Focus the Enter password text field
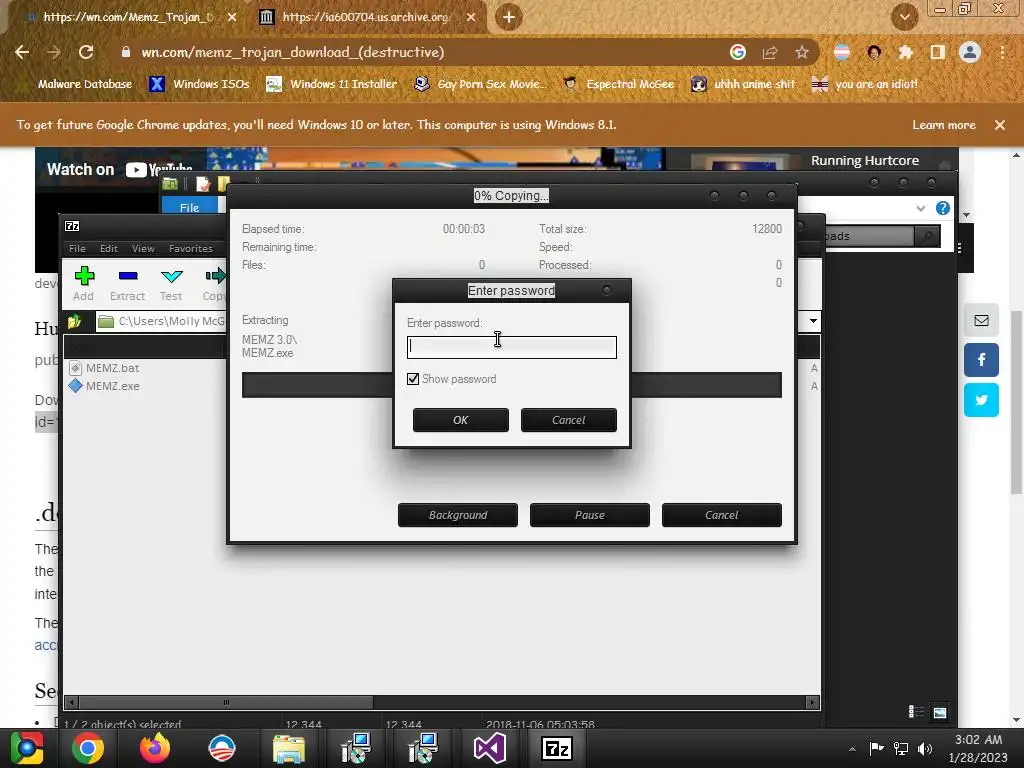The width and height of the screenshot is (1024, 768). 511,347
